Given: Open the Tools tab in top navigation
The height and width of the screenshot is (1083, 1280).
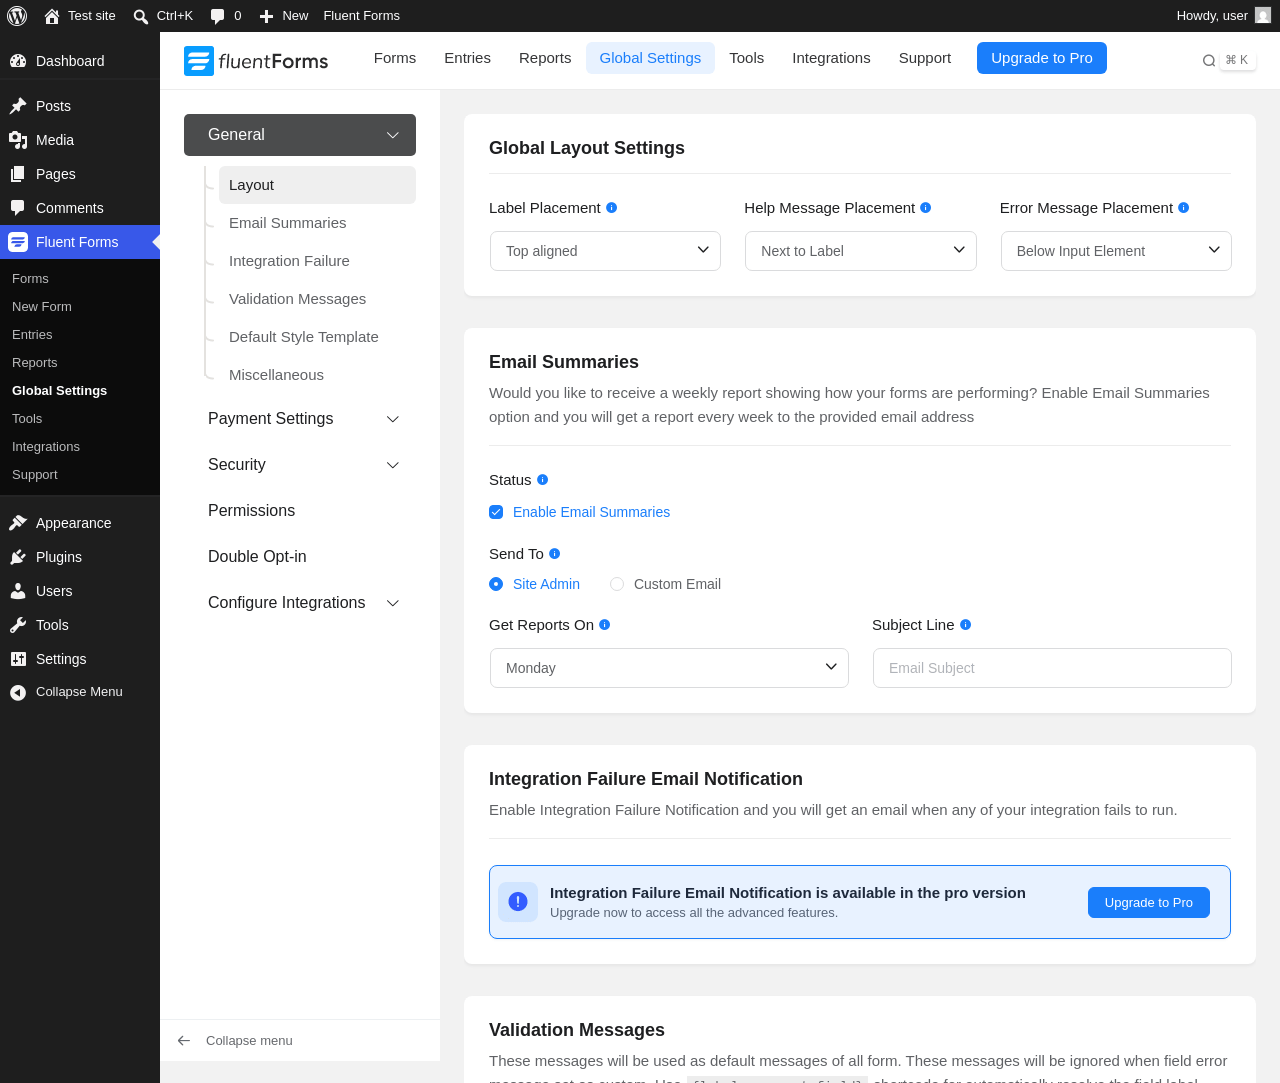Looking at the screenshot, I should (x=746, y=58).
